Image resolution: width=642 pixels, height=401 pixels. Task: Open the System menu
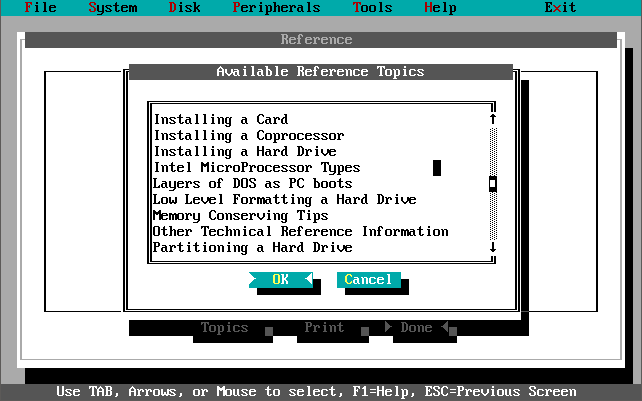point(113,7)
